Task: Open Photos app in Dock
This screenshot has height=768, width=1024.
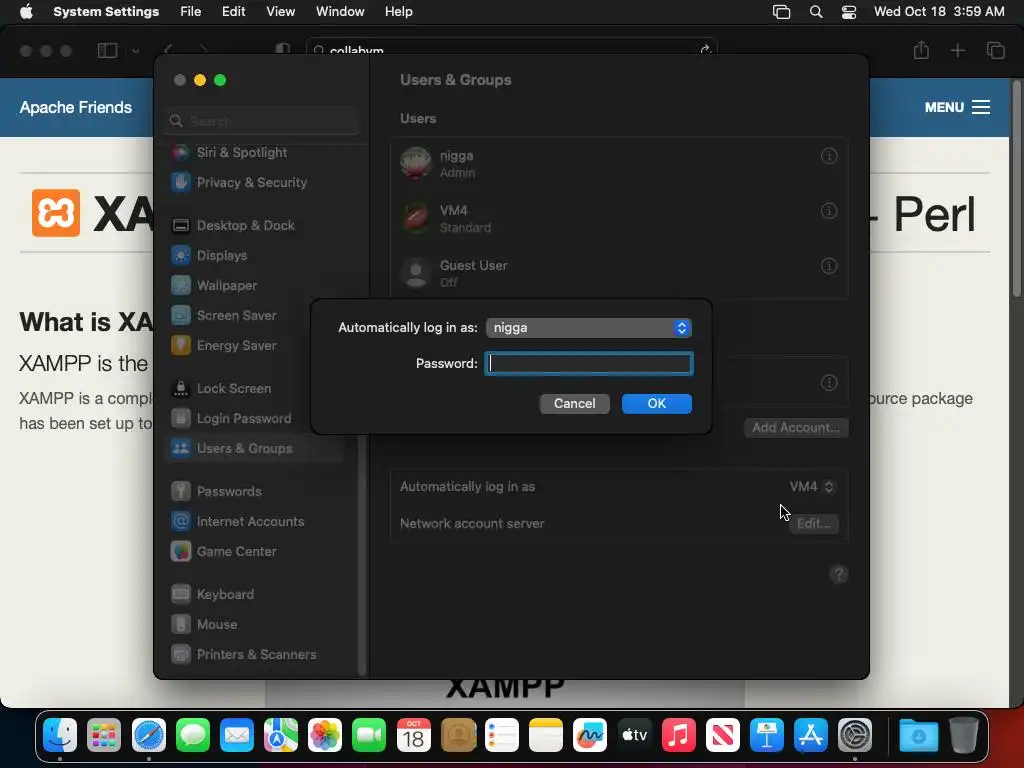Action: coord(325,735)
